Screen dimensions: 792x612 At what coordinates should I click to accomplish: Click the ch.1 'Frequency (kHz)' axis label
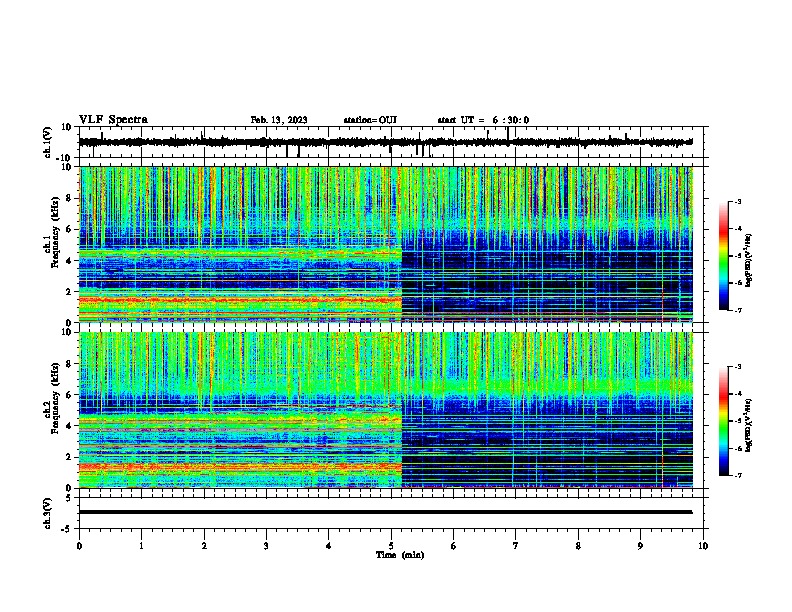(x=55, y=234)
